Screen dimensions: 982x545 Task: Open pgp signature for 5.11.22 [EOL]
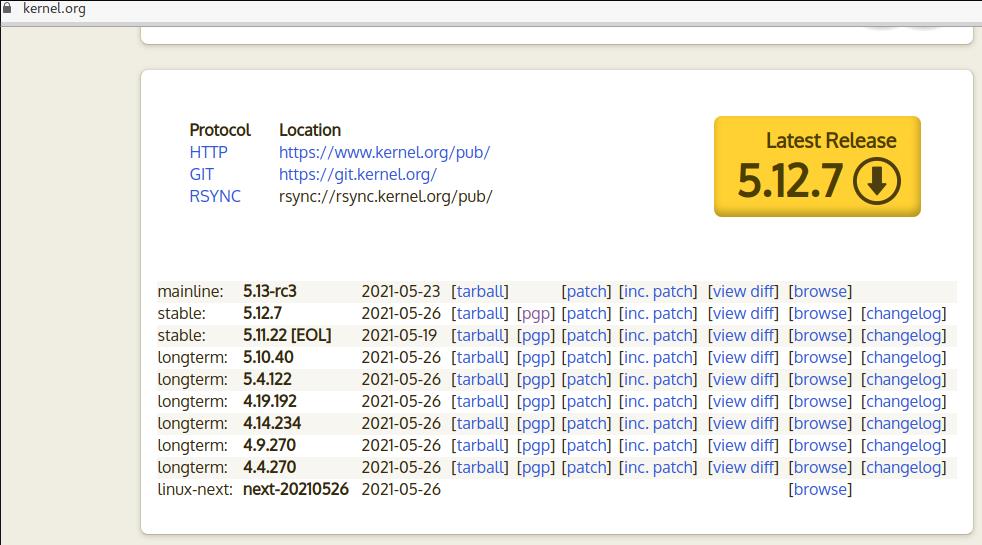click(536, 335)
